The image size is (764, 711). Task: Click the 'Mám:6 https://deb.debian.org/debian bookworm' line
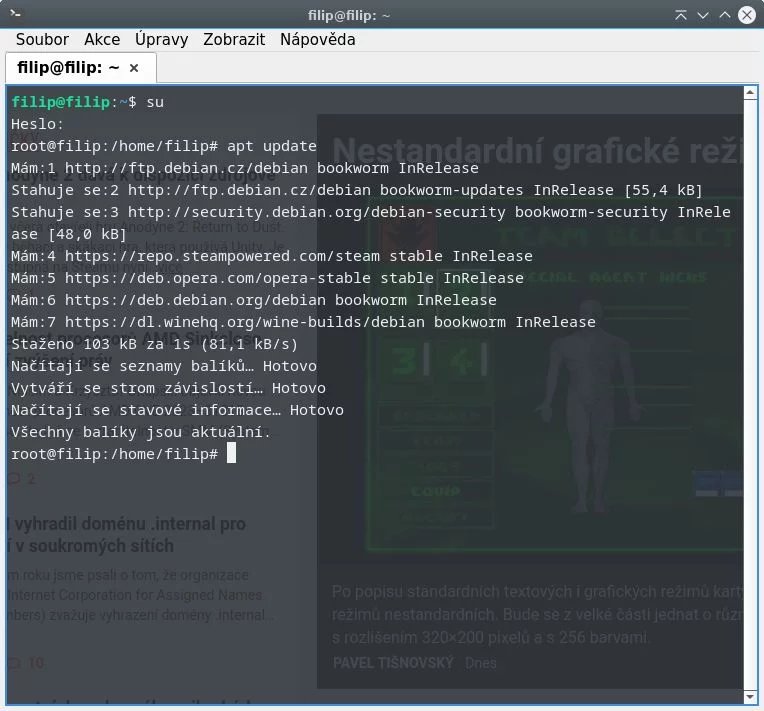(x=254, y=300)
